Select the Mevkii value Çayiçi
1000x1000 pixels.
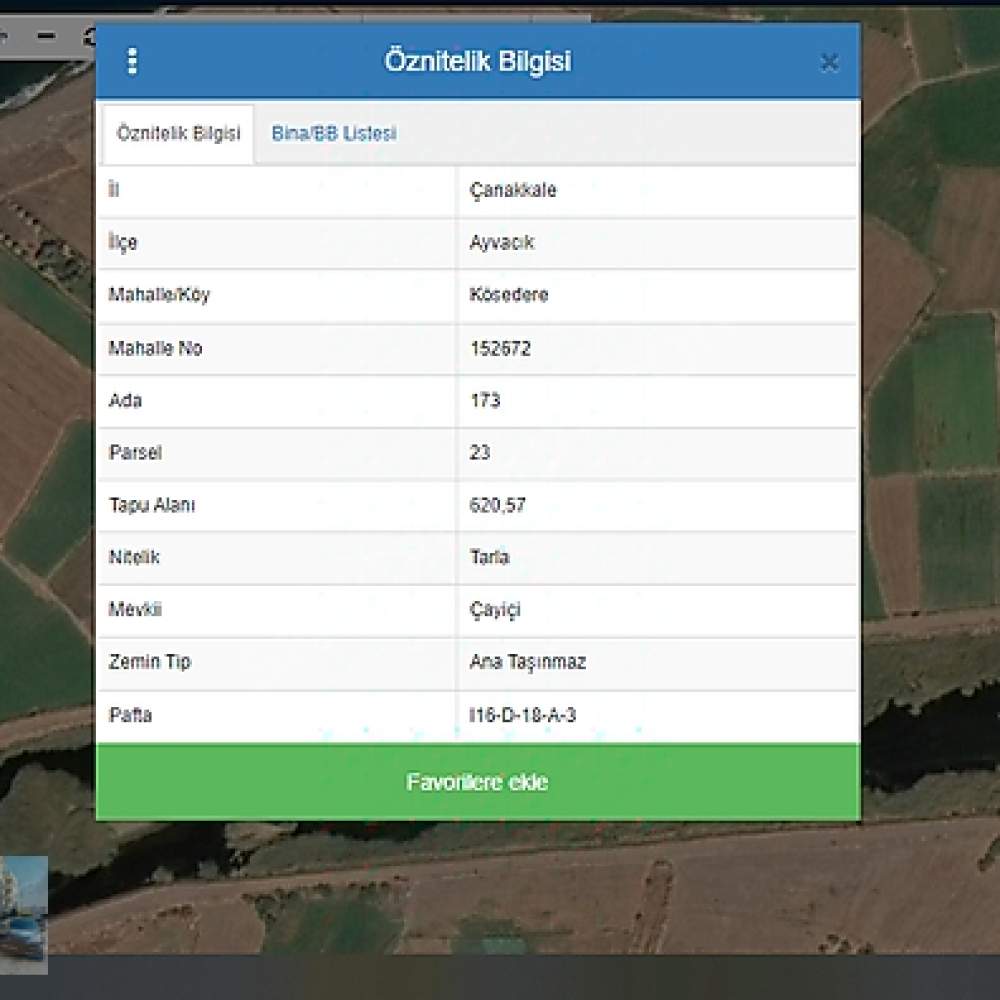pyautogui.click(x=495, y=610)
